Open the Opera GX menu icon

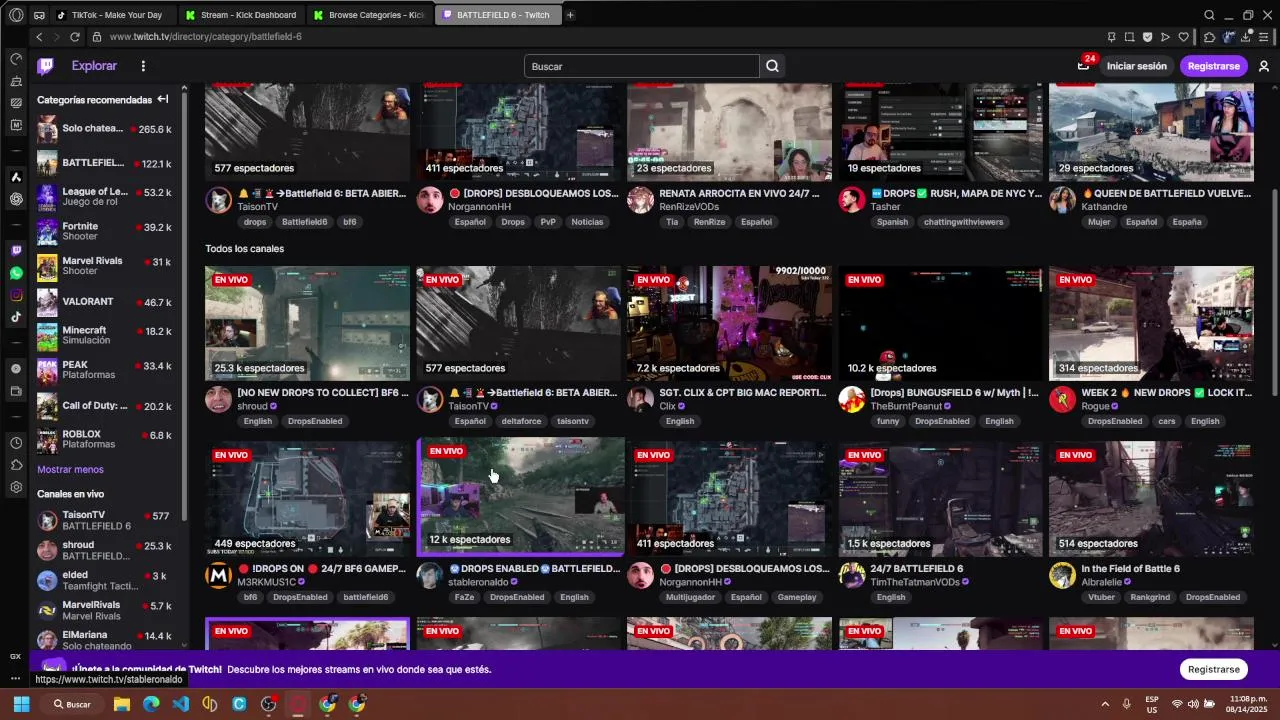coord(16,15)
